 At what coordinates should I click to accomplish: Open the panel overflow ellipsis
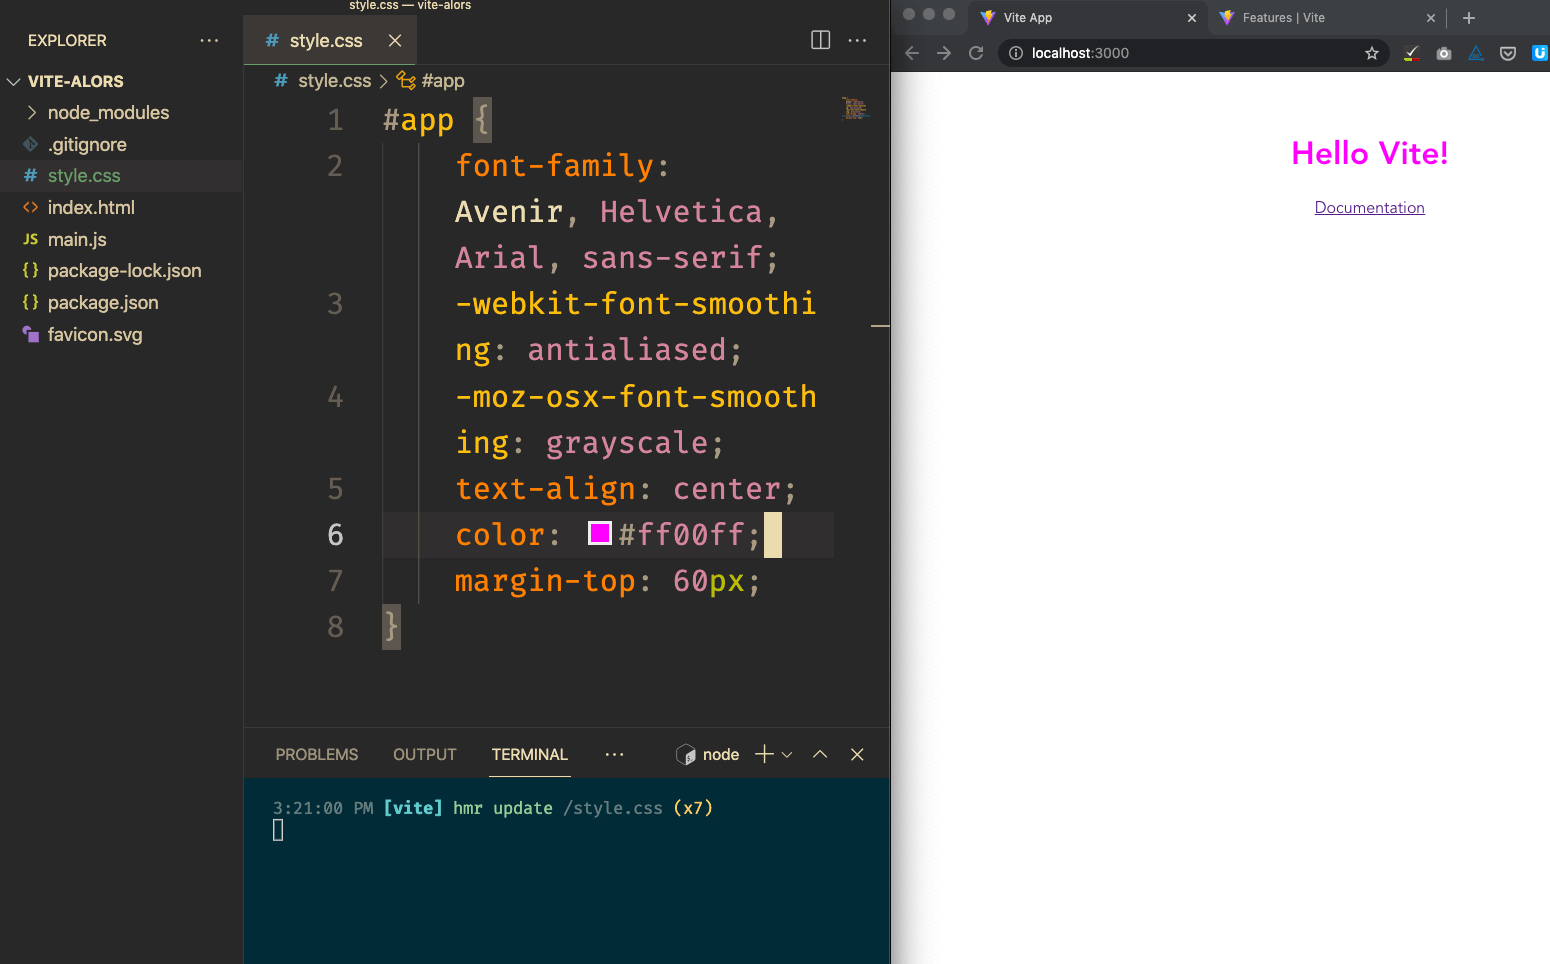pos(614,754)
